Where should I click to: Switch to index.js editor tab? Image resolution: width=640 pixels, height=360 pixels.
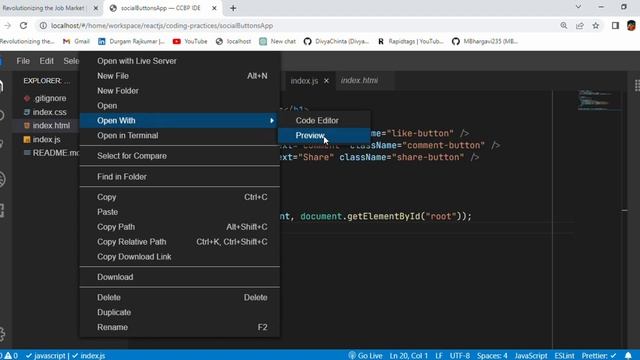click(x=304, y=81)
